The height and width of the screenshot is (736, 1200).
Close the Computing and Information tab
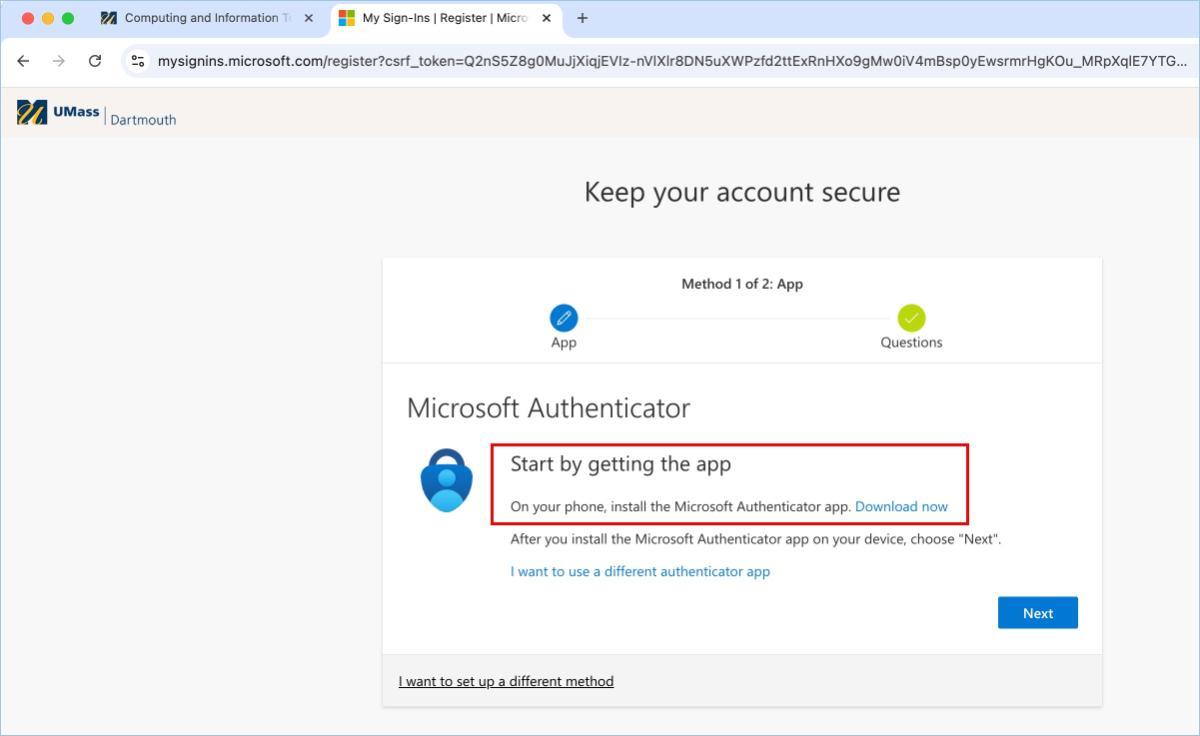(x=308, y=18)
